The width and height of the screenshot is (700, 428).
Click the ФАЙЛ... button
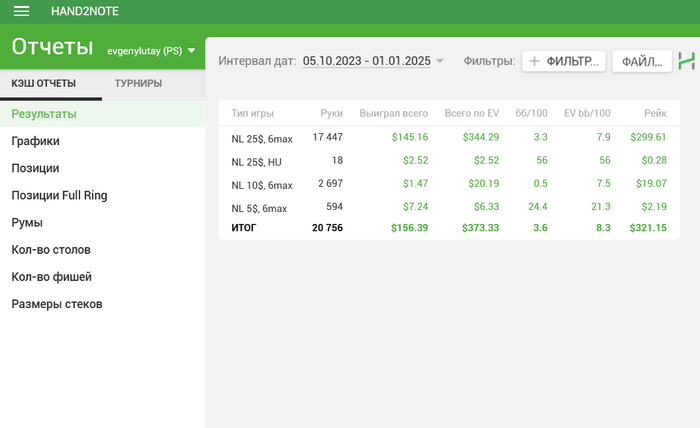coord(642,61)
